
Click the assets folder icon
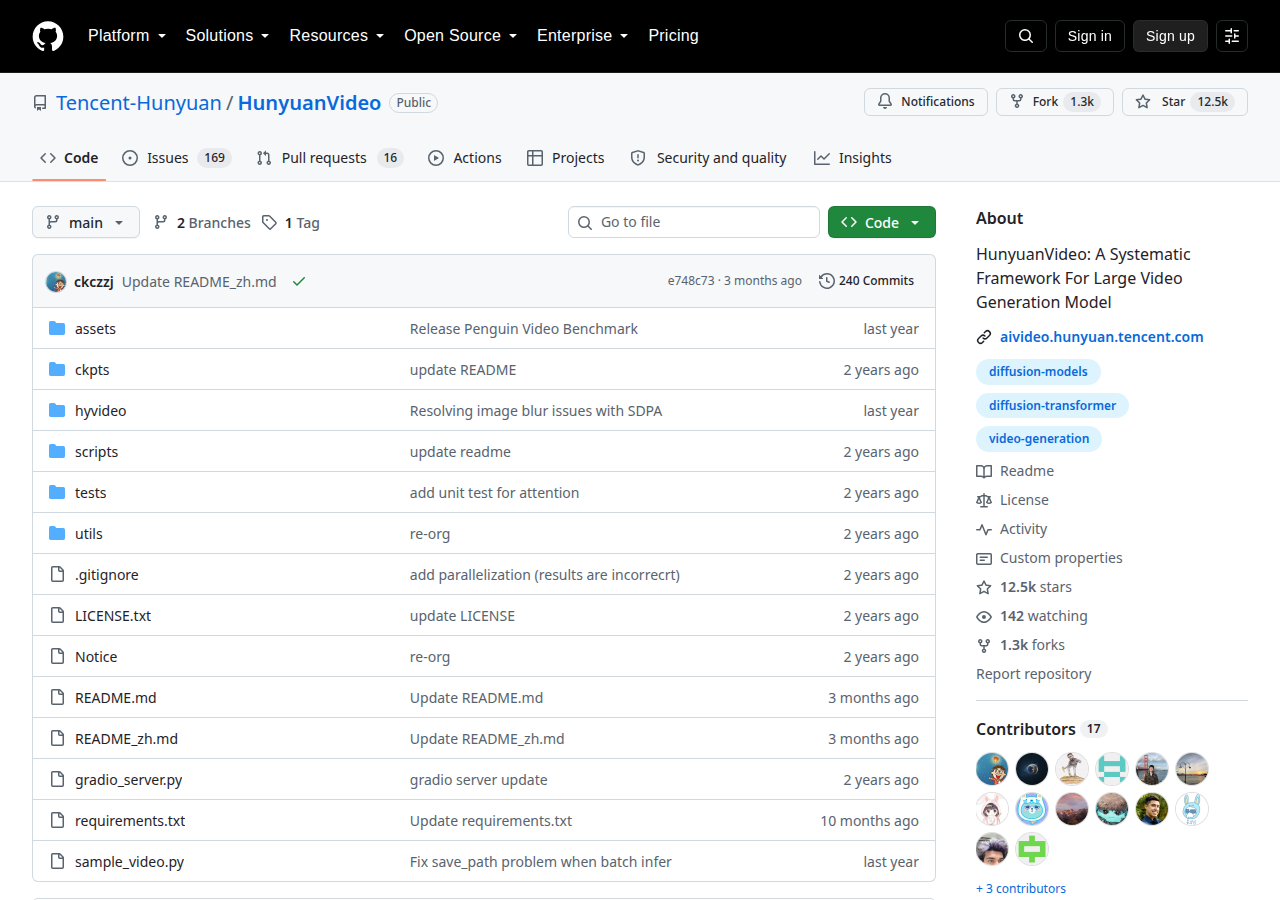57,329
